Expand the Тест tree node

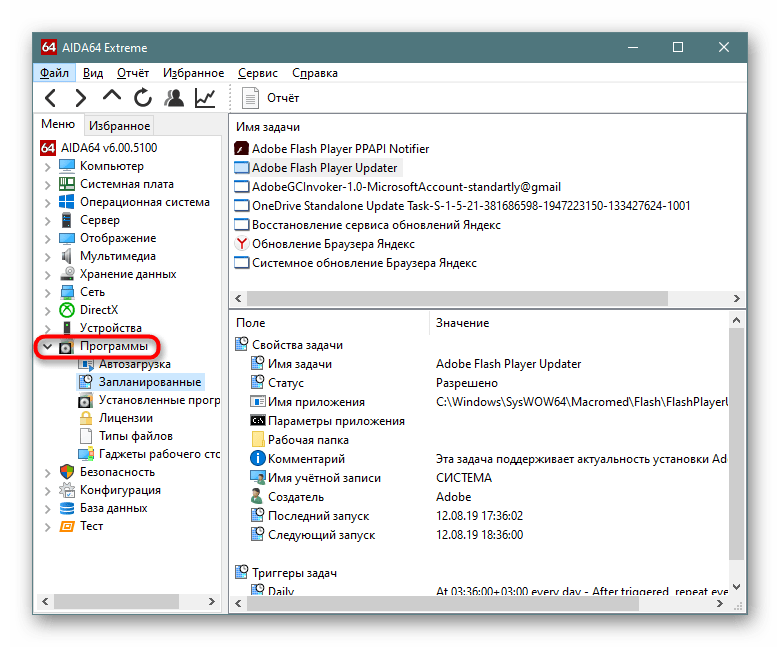(x=48, y=527)
